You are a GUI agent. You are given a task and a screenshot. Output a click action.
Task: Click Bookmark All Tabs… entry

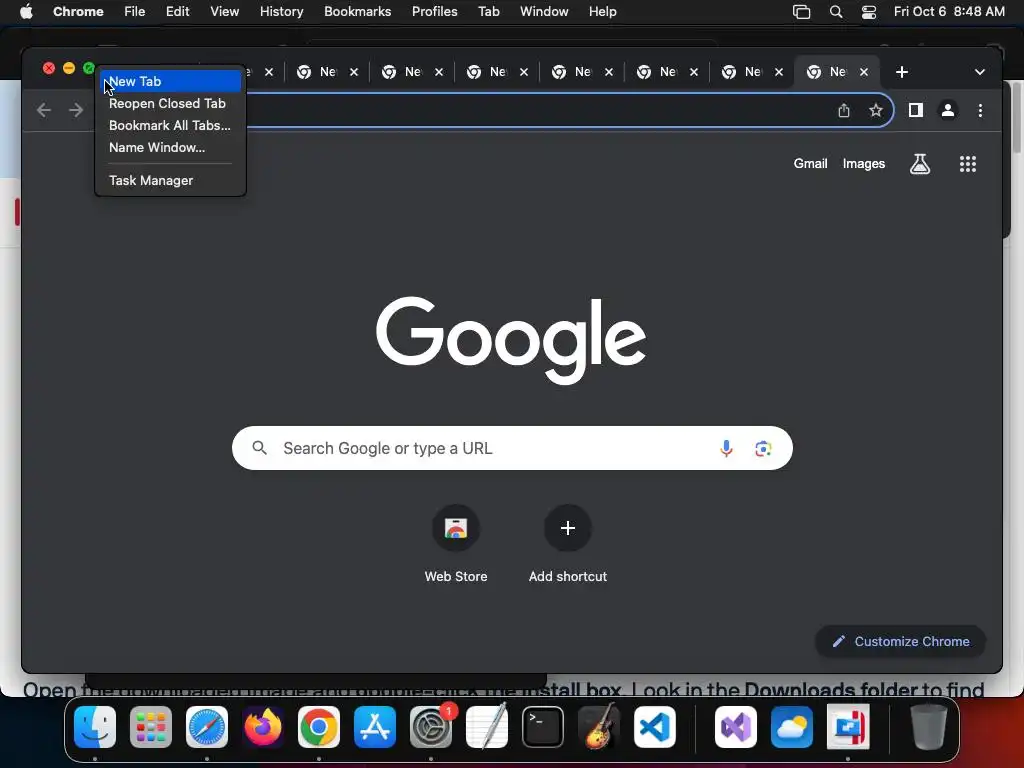point(170,125)
